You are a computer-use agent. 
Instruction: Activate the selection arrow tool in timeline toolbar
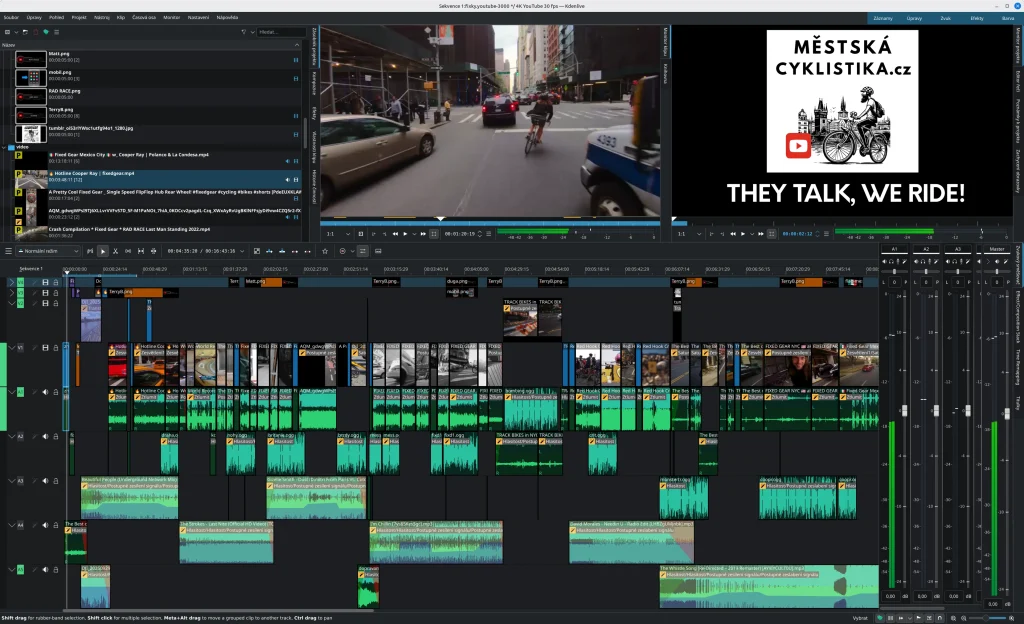point(103,251)
